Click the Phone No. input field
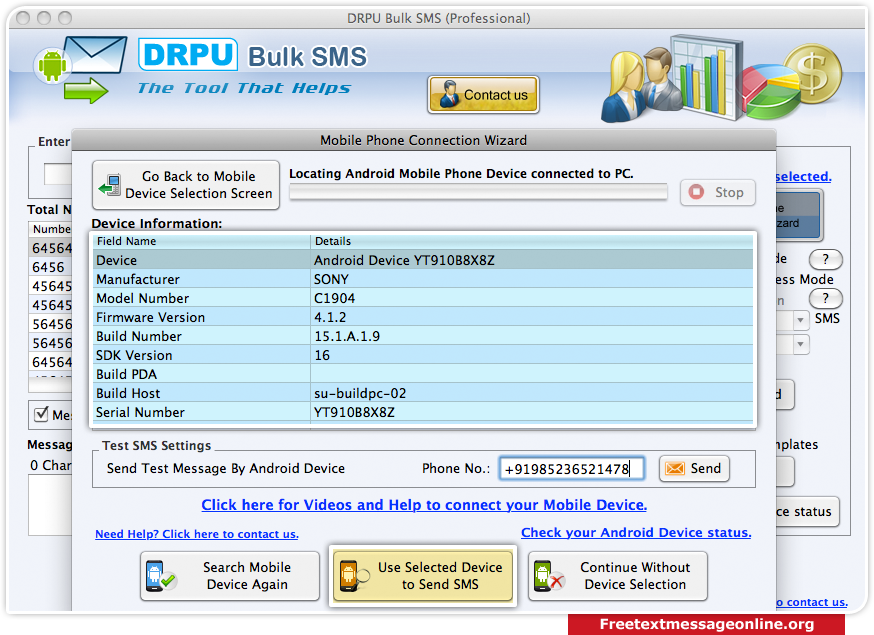The height and width of the screenshot is (635, 874). click(x=571, y=468)
